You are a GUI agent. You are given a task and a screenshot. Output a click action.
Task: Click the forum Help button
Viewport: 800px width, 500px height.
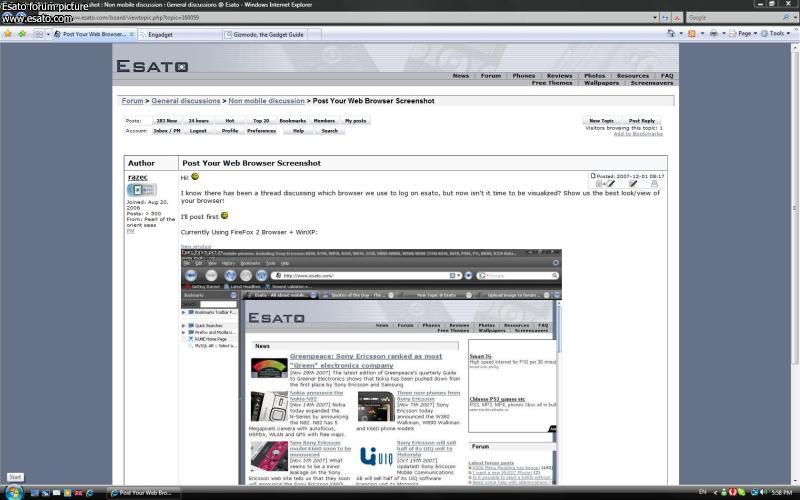pyautogui.click(x=298, y=131)
